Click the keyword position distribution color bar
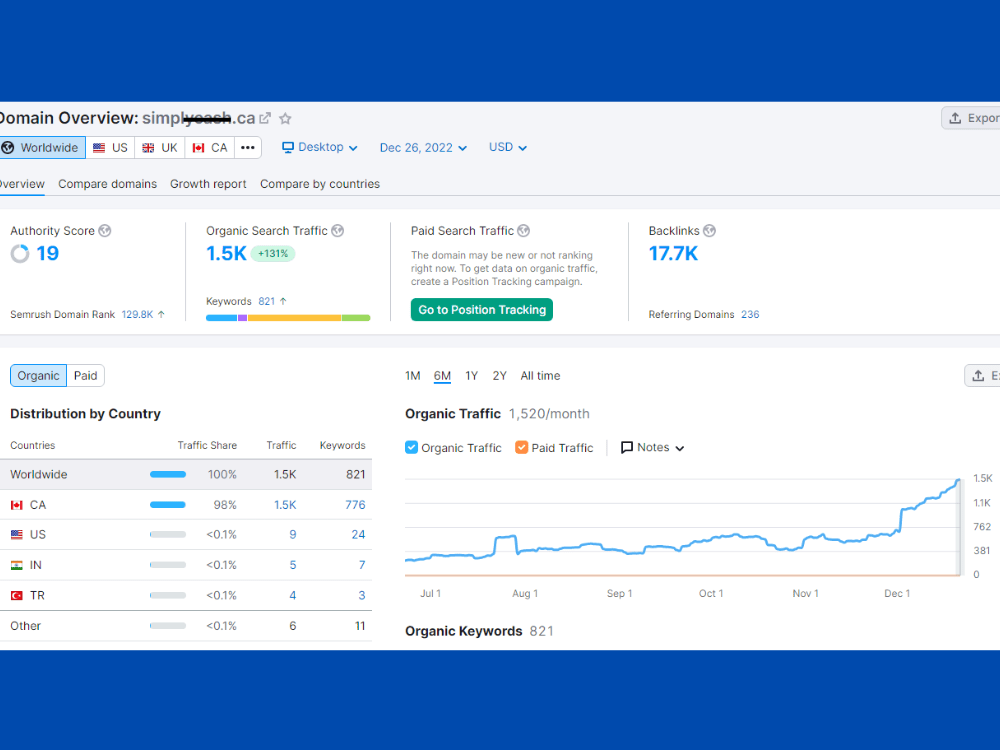Image resolution: width=1000 pixels, height=750 pixels. pos(288,318)
